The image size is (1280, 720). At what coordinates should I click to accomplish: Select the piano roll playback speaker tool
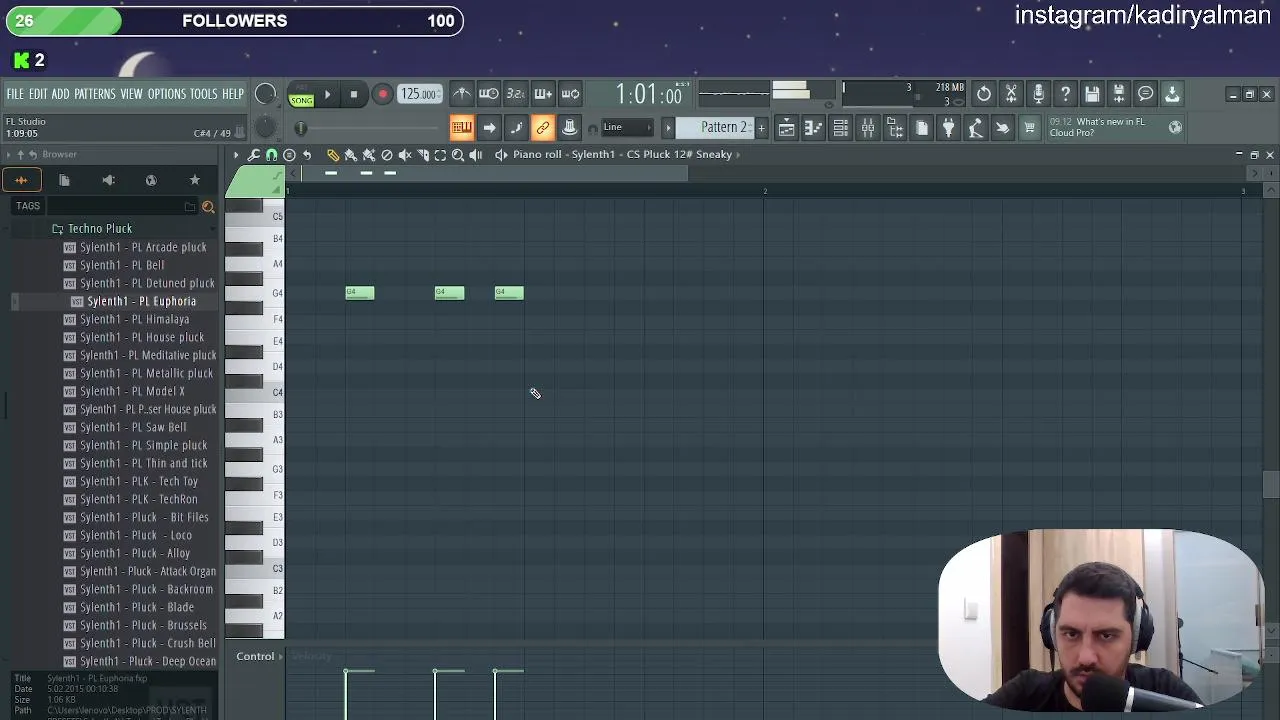(476, 155)
